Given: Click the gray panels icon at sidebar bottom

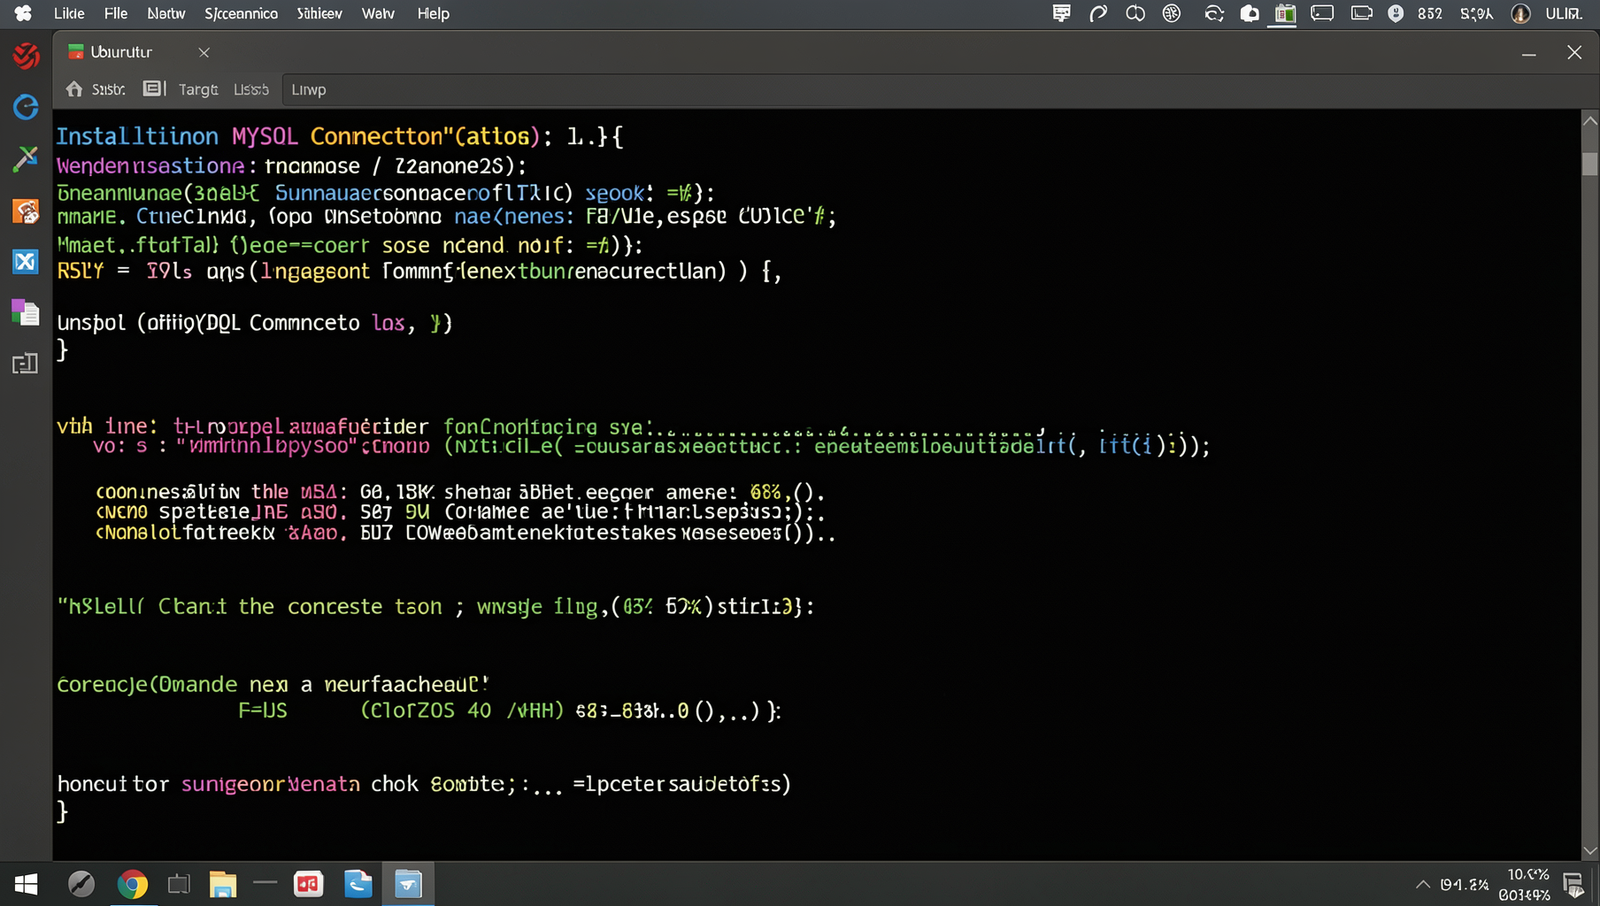Looking at the screenshot, I should pyautogui.click(x=25, y=364).
